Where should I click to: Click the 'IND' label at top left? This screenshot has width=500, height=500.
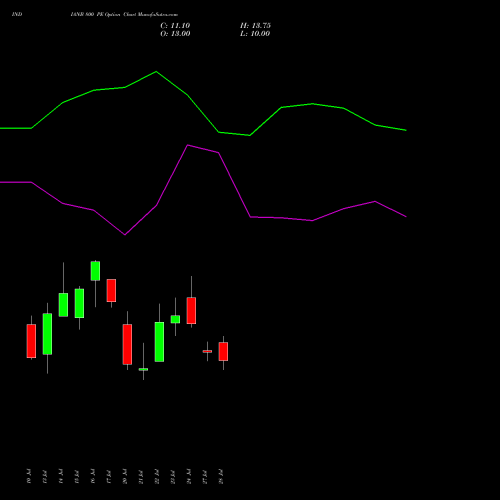17,14
